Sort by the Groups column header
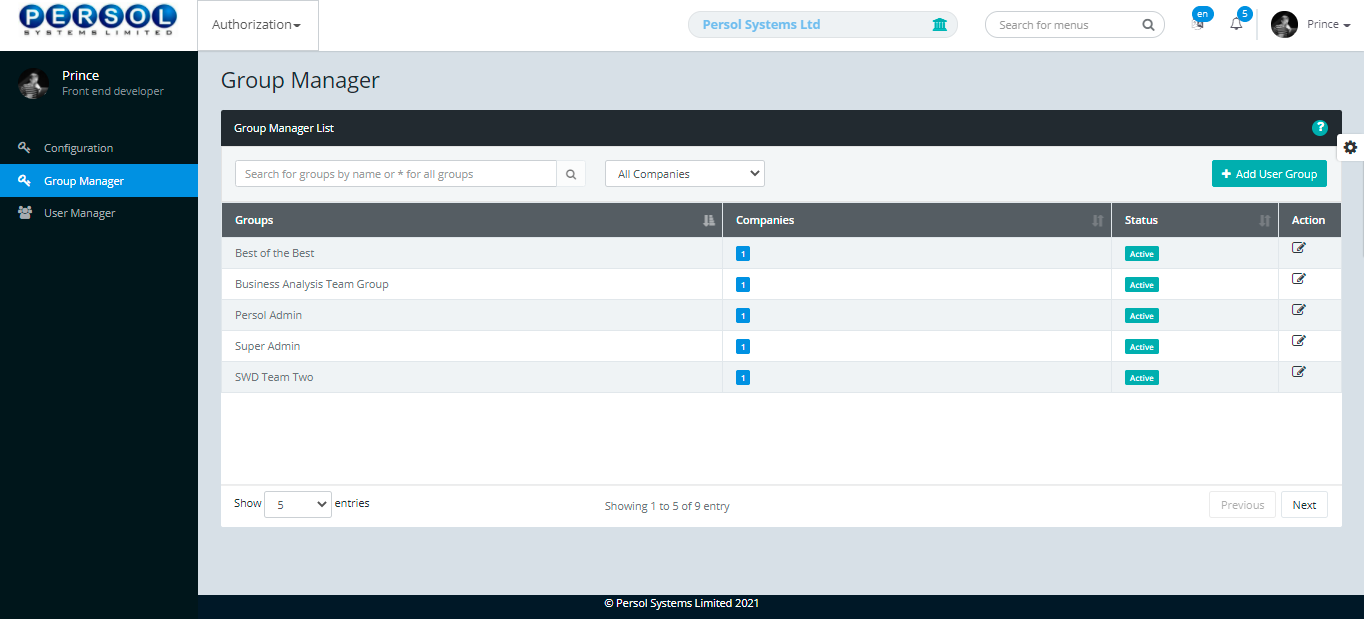The image size is (1364, 619). tap(472, 220)
